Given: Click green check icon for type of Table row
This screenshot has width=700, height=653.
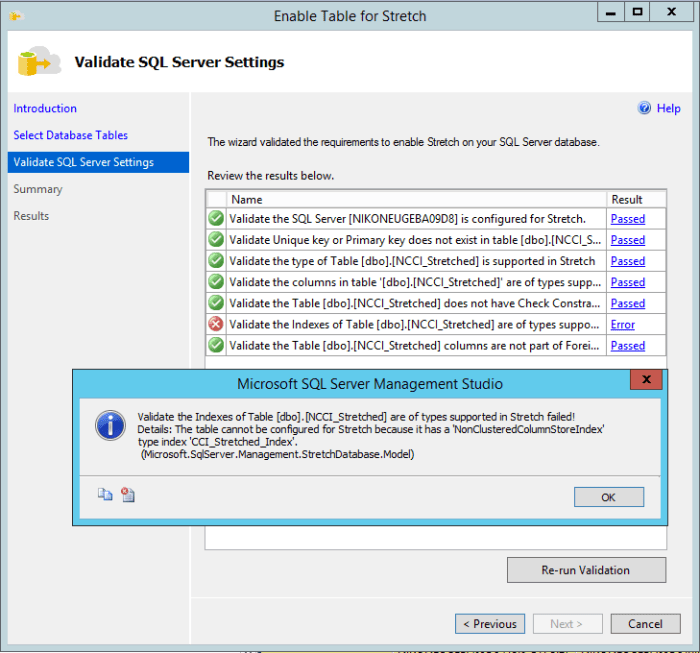Looking at the screenshot, I should (x=216, y=261).
